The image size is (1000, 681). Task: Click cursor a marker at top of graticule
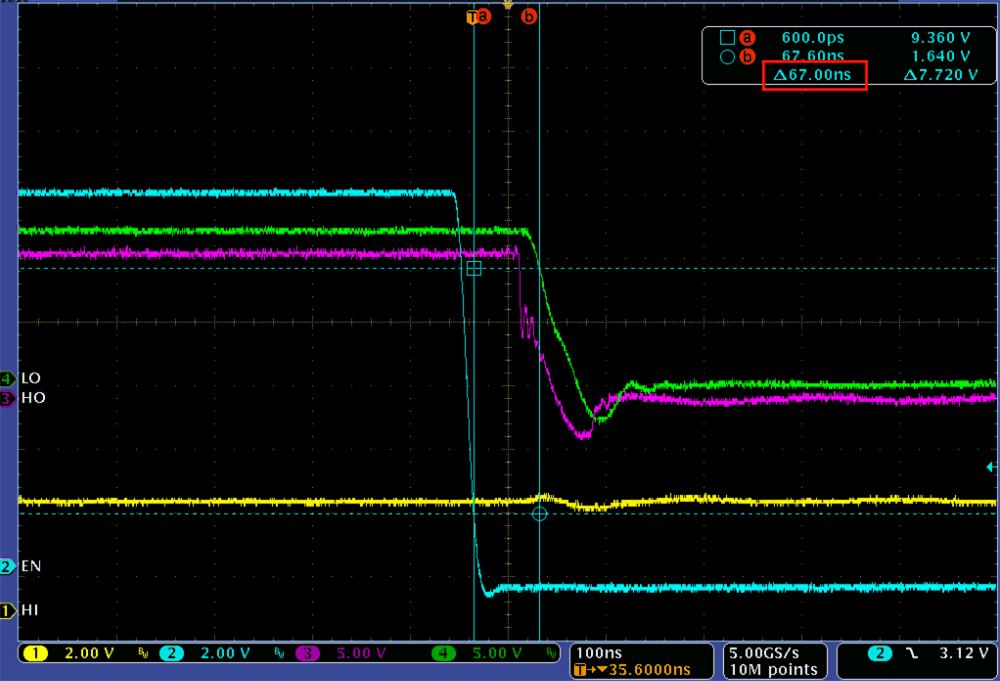click(484, 17)
